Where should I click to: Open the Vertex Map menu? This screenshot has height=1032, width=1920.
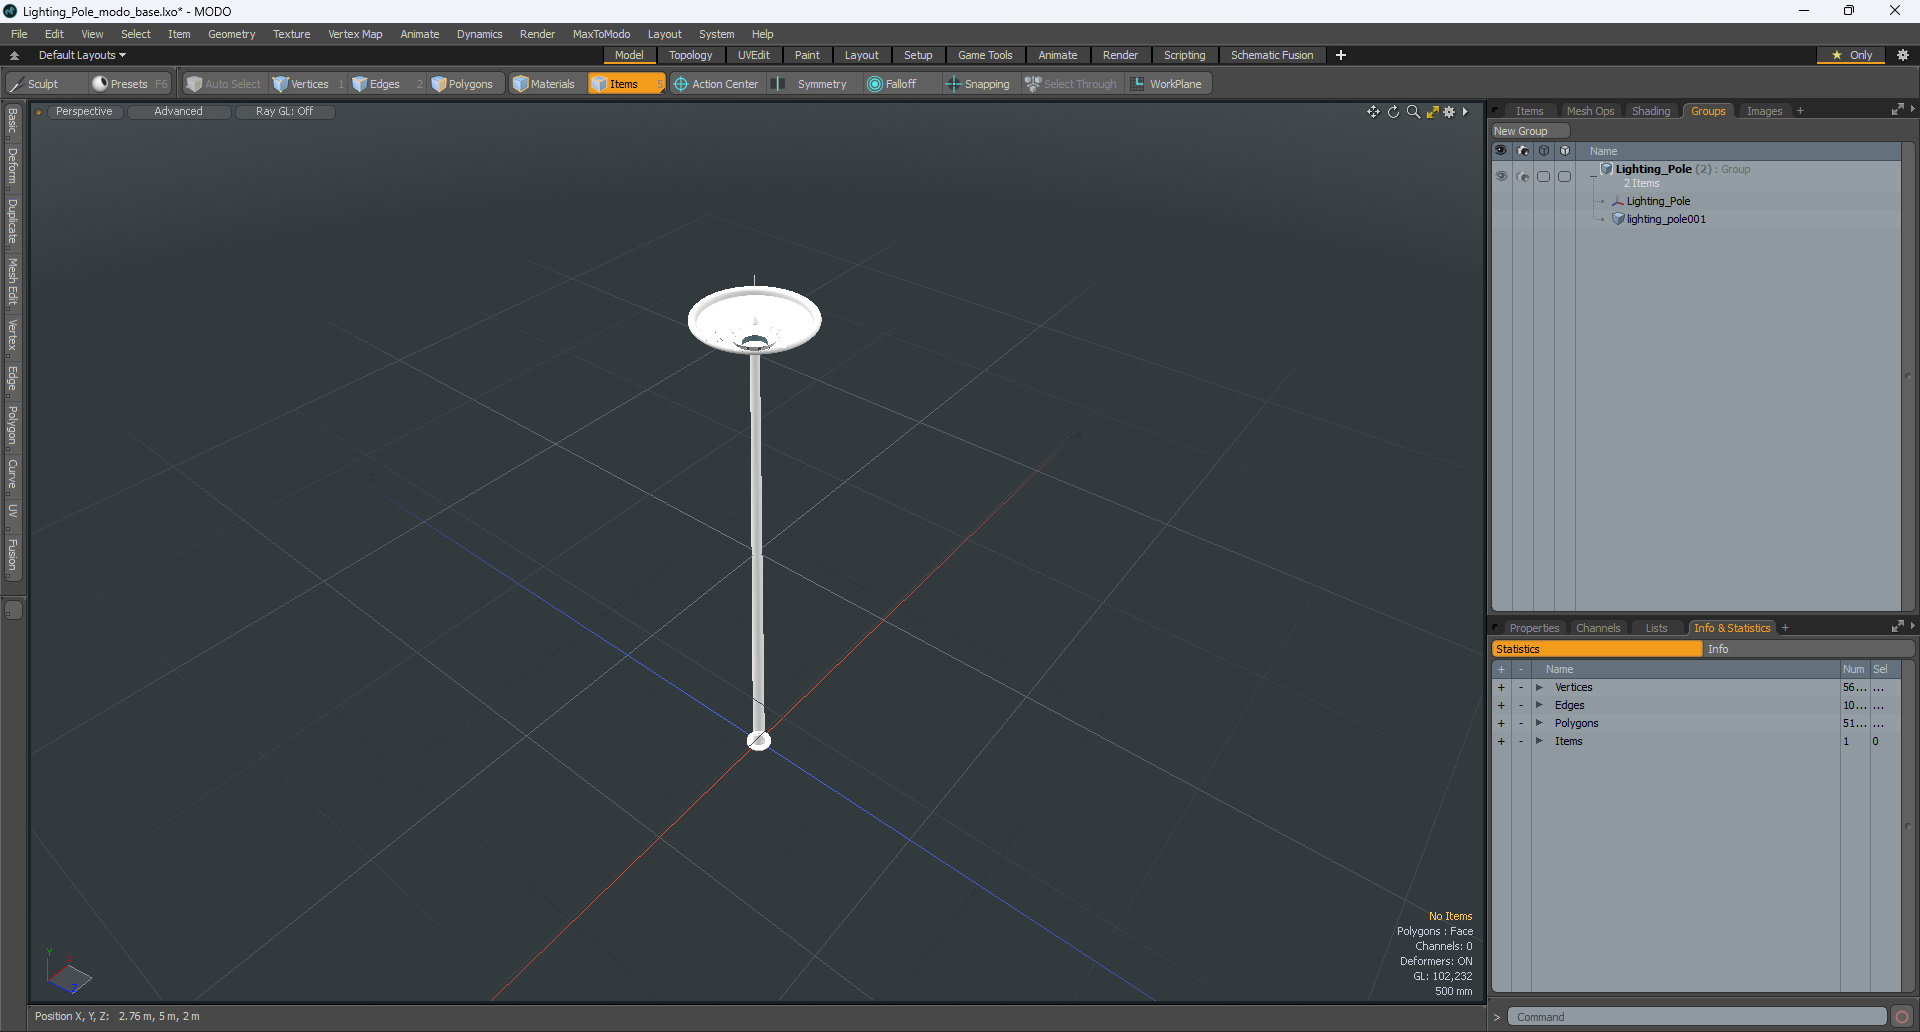click(x=355, y=34)
